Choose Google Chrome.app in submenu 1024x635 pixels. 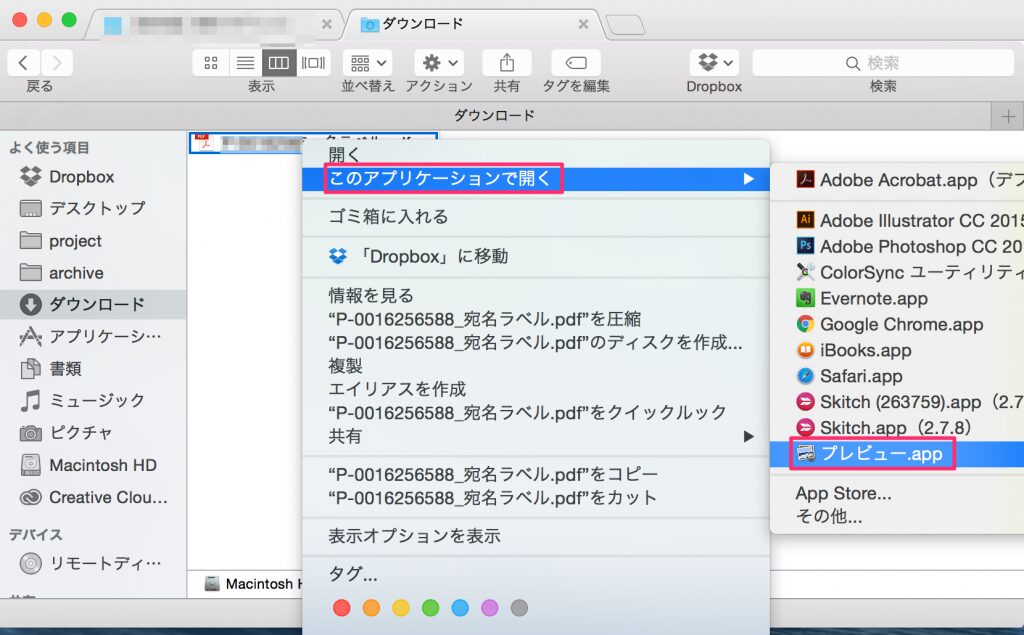pyautogui.click(x=901, y=324)
